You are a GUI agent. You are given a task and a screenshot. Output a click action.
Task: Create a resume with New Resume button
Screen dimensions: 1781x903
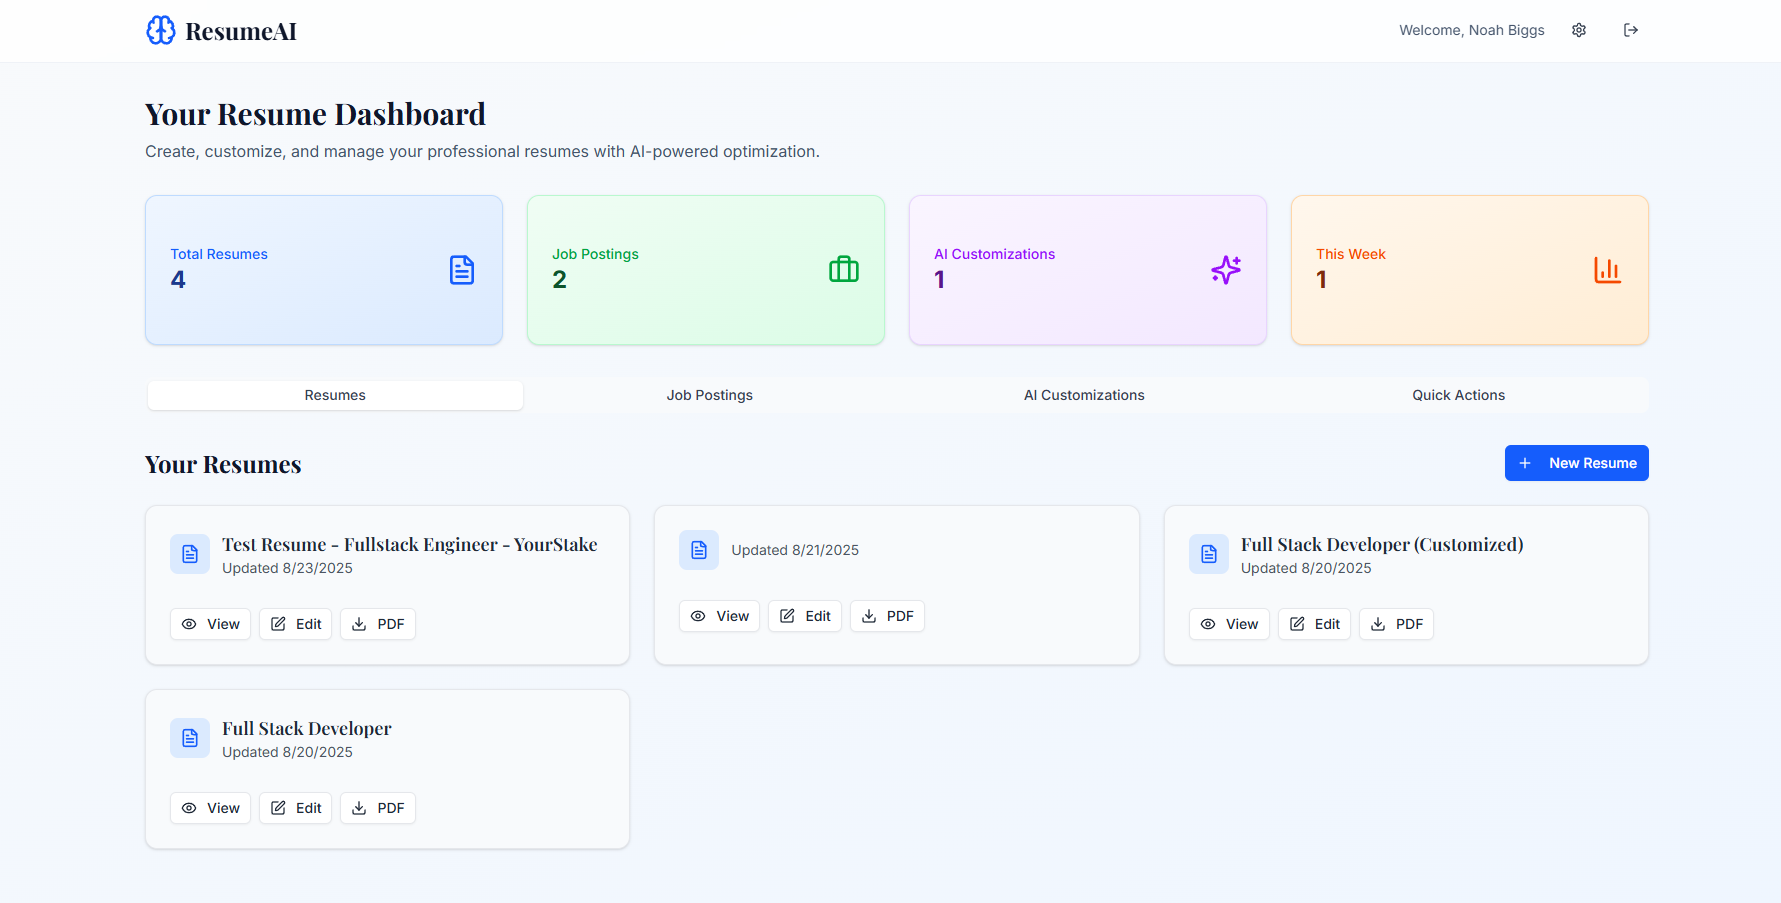tap(1576, 463)
